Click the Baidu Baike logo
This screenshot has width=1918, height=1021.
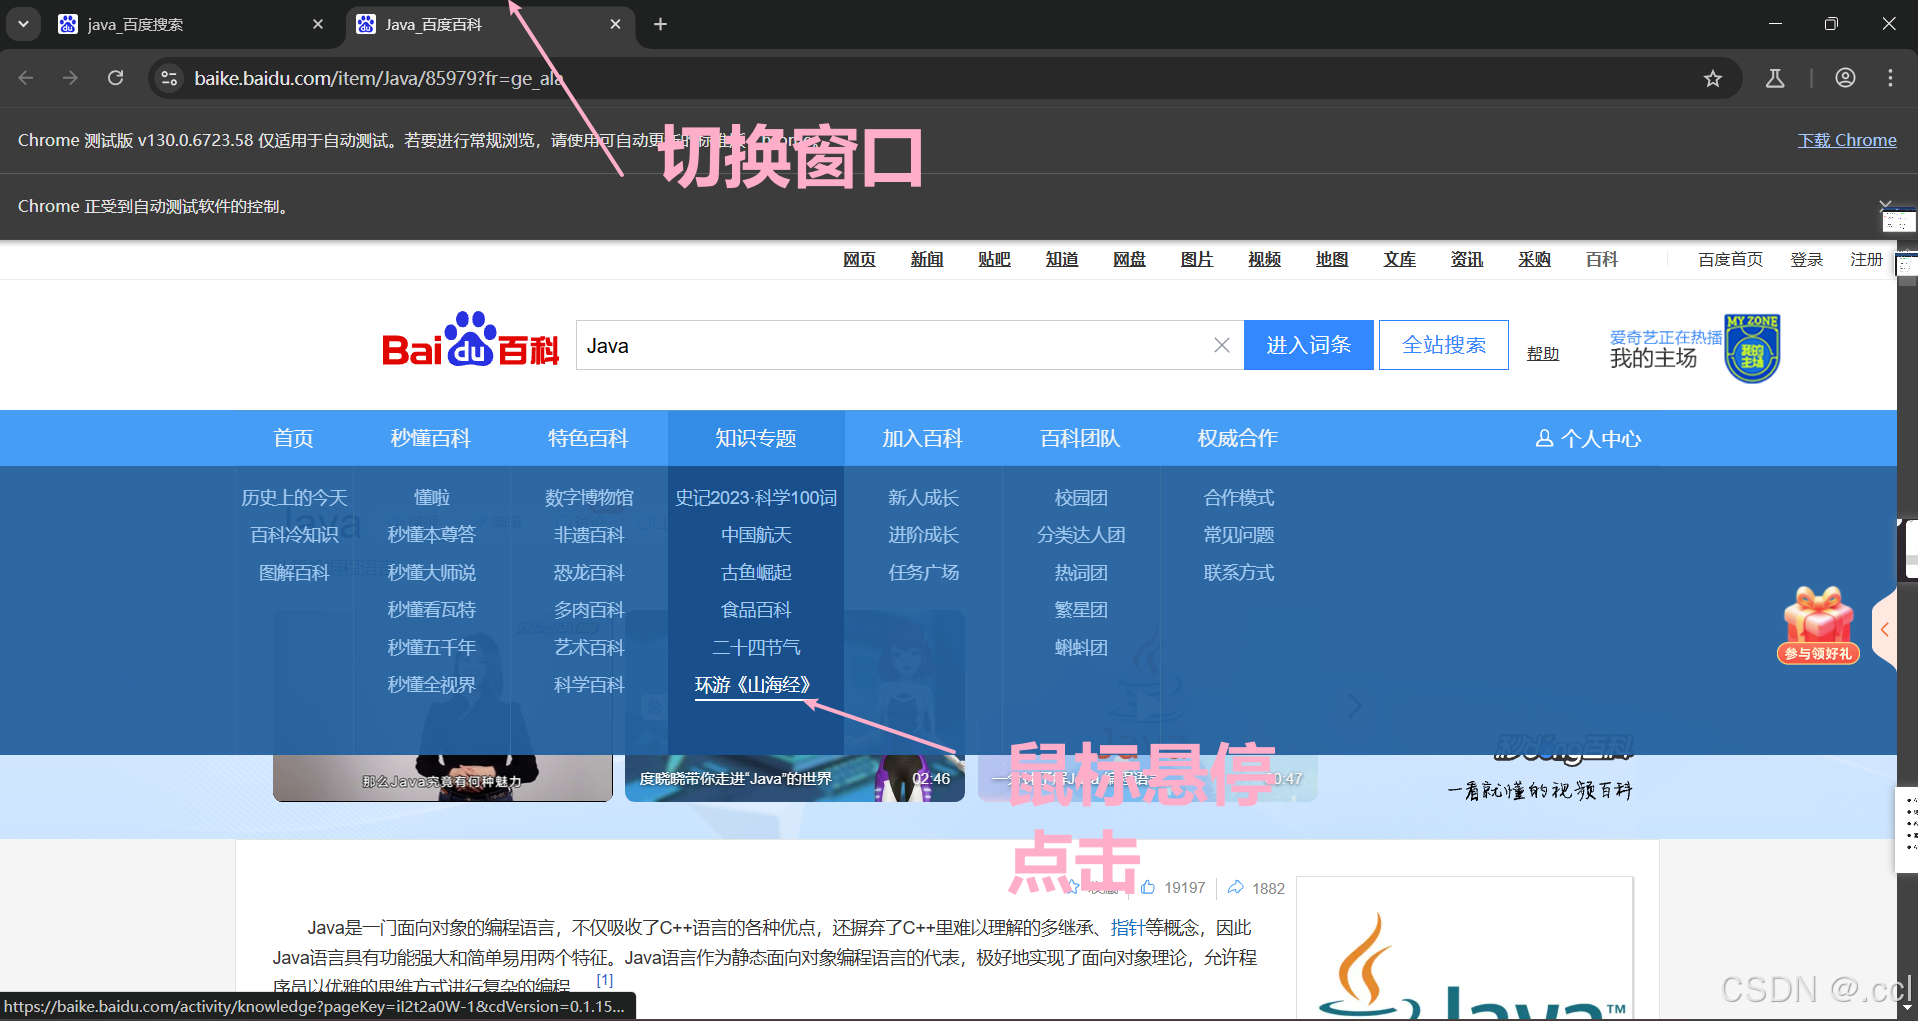[470, 340]
